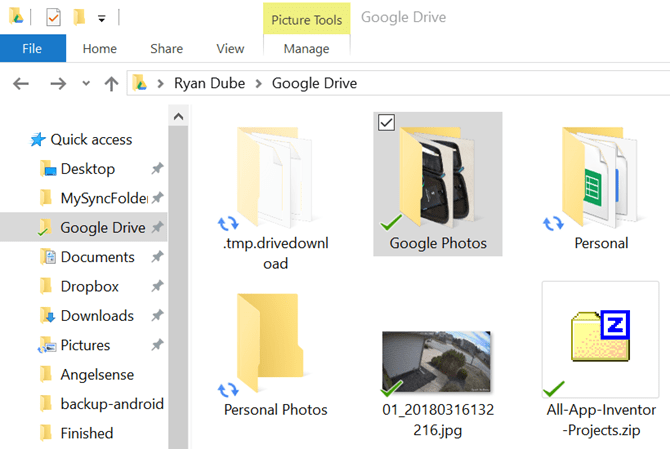Click the Back navigation arrow
The width and height of the screenshot is (670, 449).
pos(21,84)
